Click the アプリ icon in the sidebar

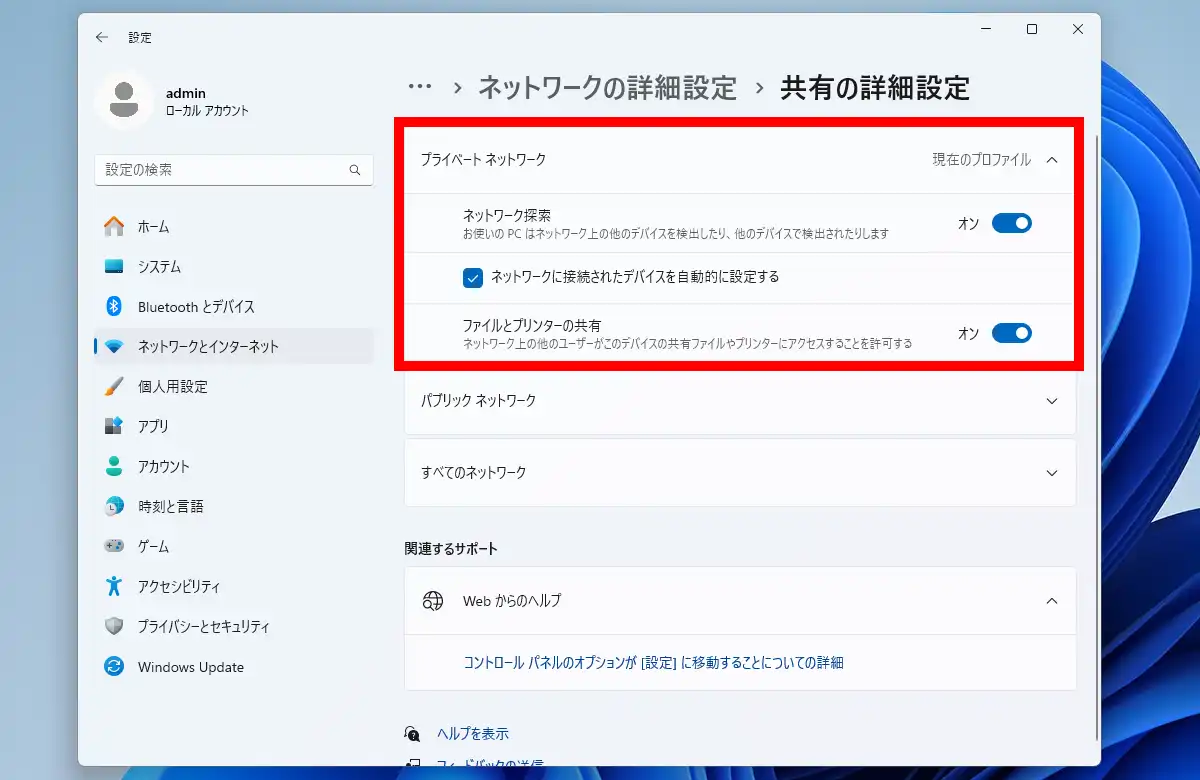point(114,426)
